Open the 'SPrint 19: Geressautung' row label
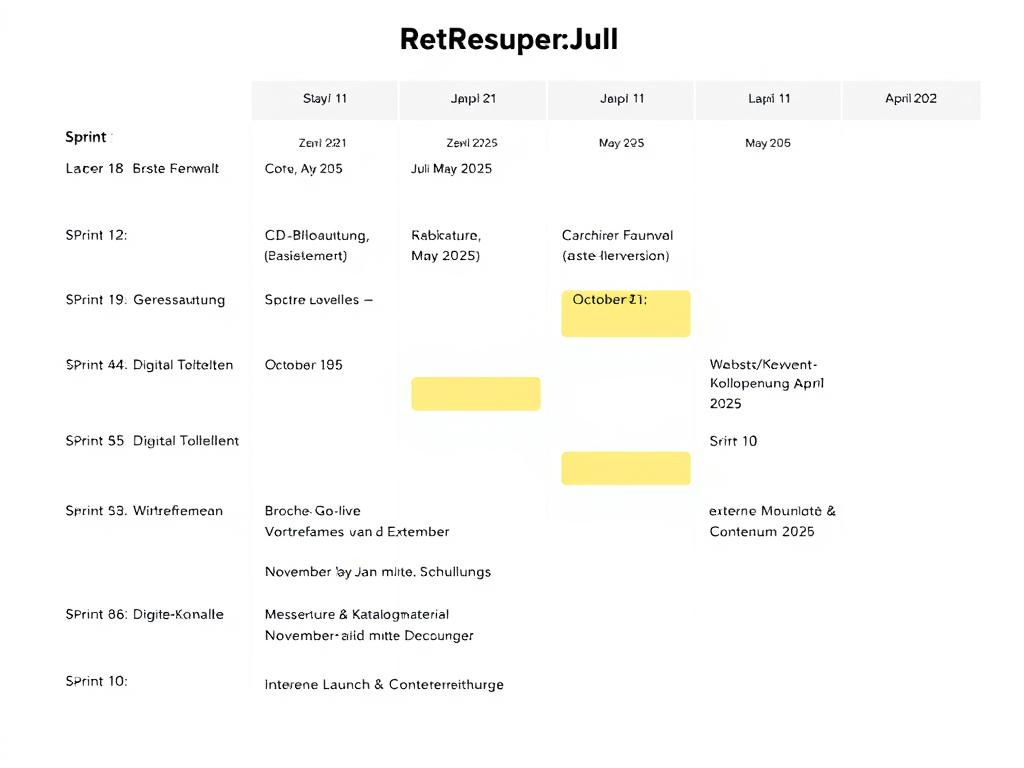 [x=145, y=300]
